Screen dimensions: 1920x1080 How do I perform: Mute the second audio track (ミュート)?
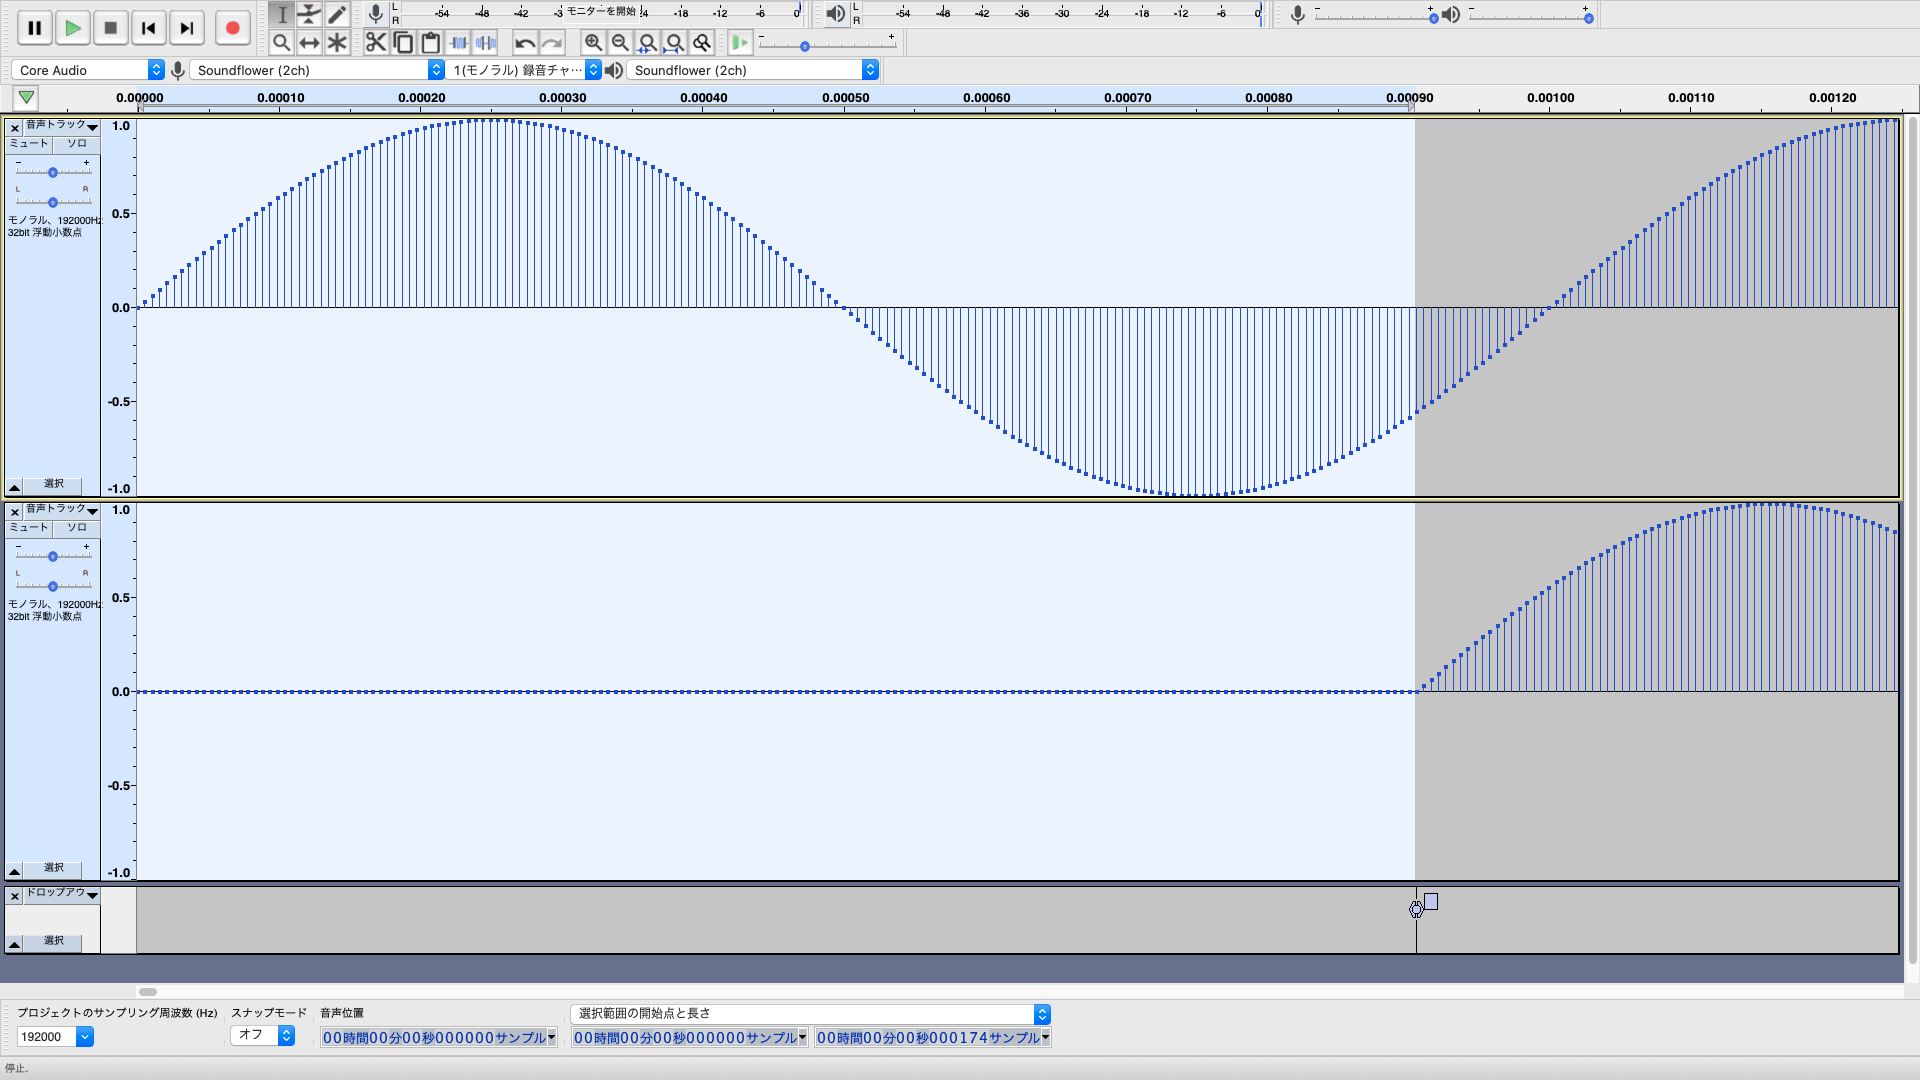[29, 527]
